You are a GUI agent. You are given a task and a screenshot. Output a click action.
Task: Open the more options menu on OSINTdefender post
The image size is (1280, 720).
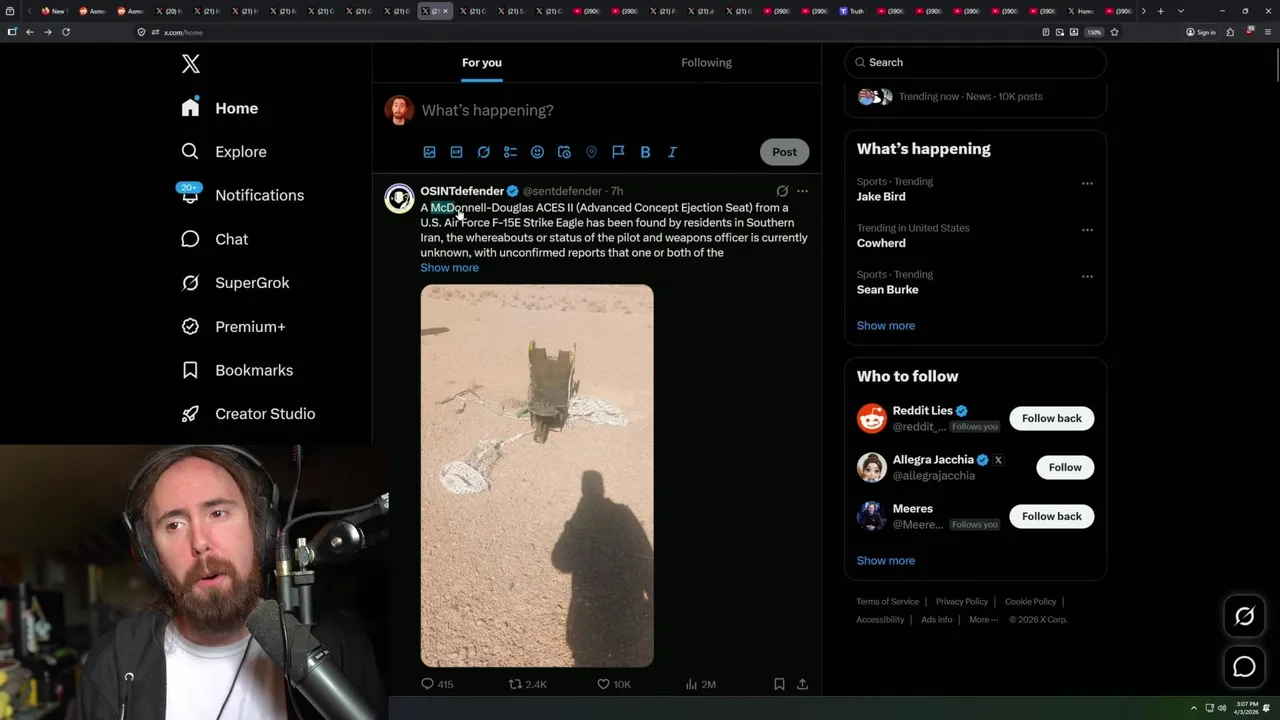click(x=802, y=191)
